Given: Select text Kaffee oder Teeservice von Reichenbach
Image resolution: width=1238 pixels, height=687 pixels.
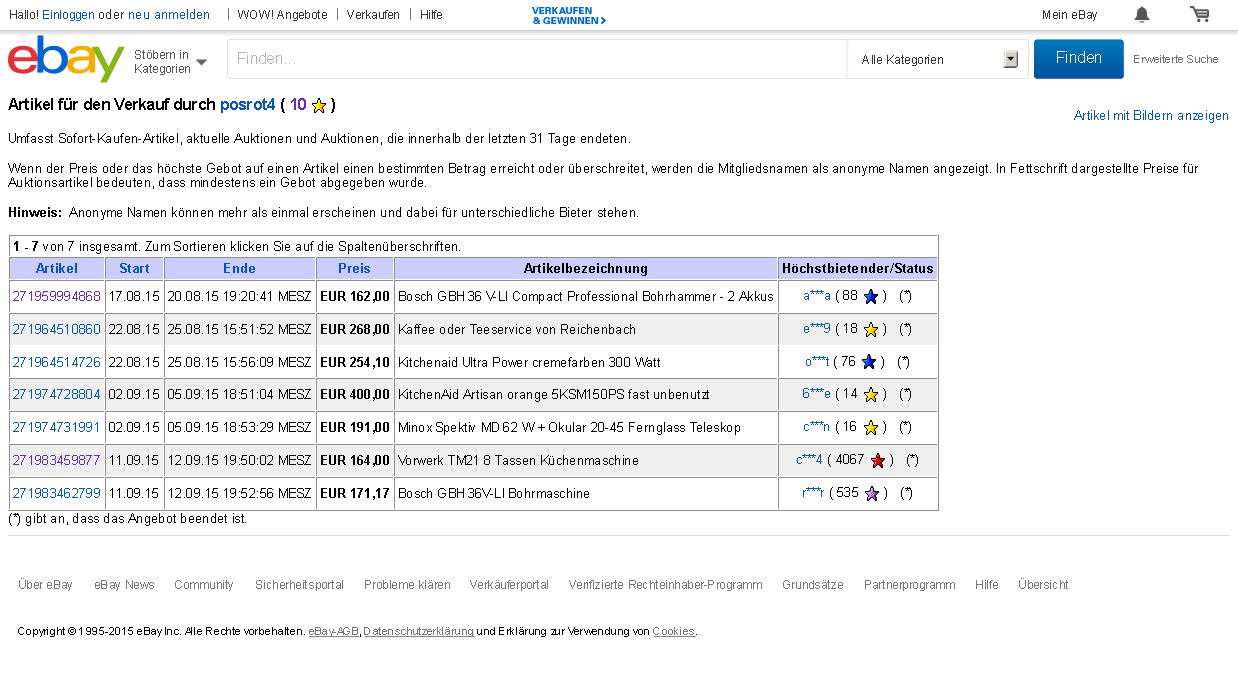Looking at the screenshot, I should 517,330.
